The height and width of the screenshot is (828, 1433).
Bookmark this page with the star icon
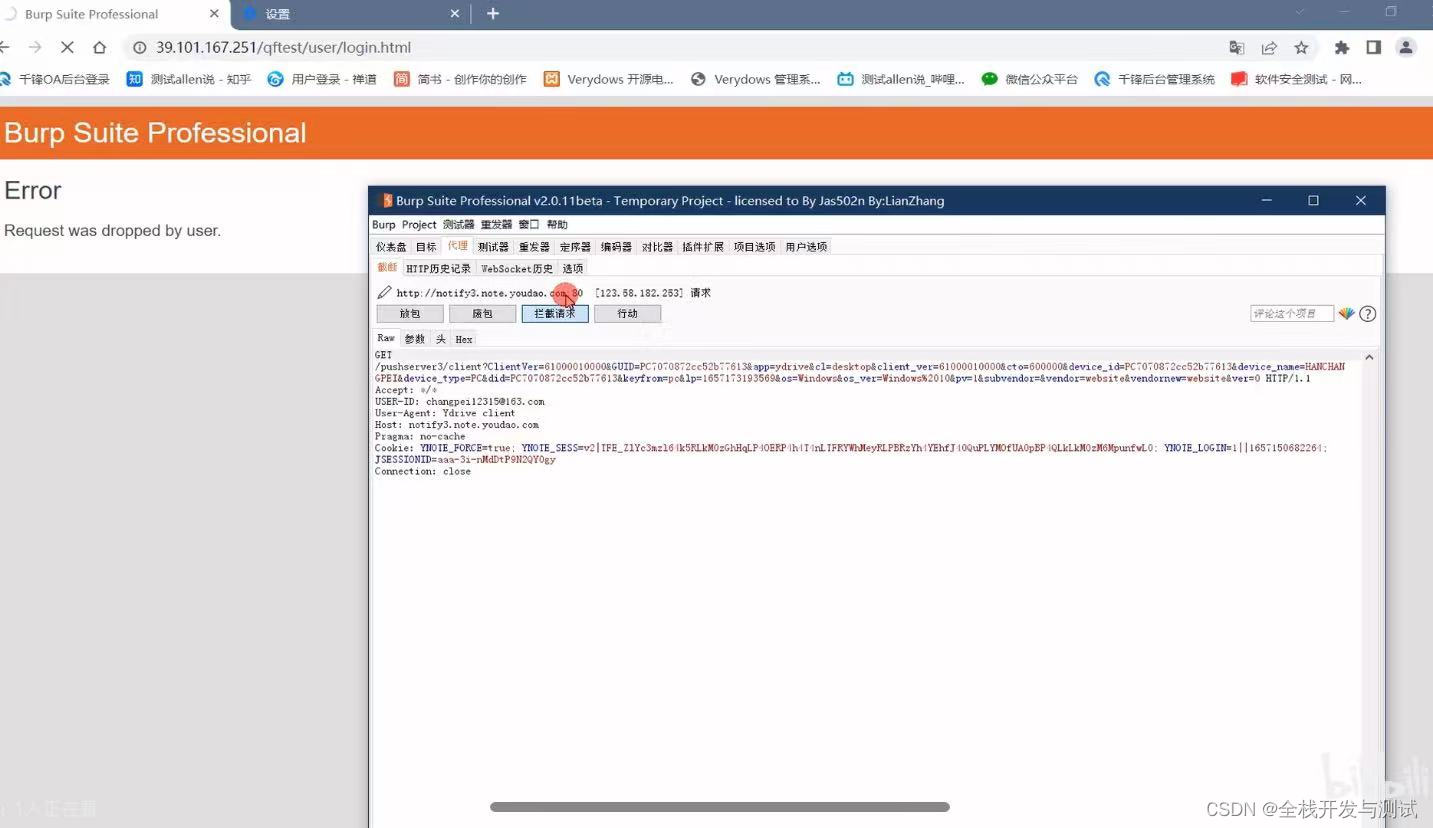pyautogui.click(x=1301, y=47)
